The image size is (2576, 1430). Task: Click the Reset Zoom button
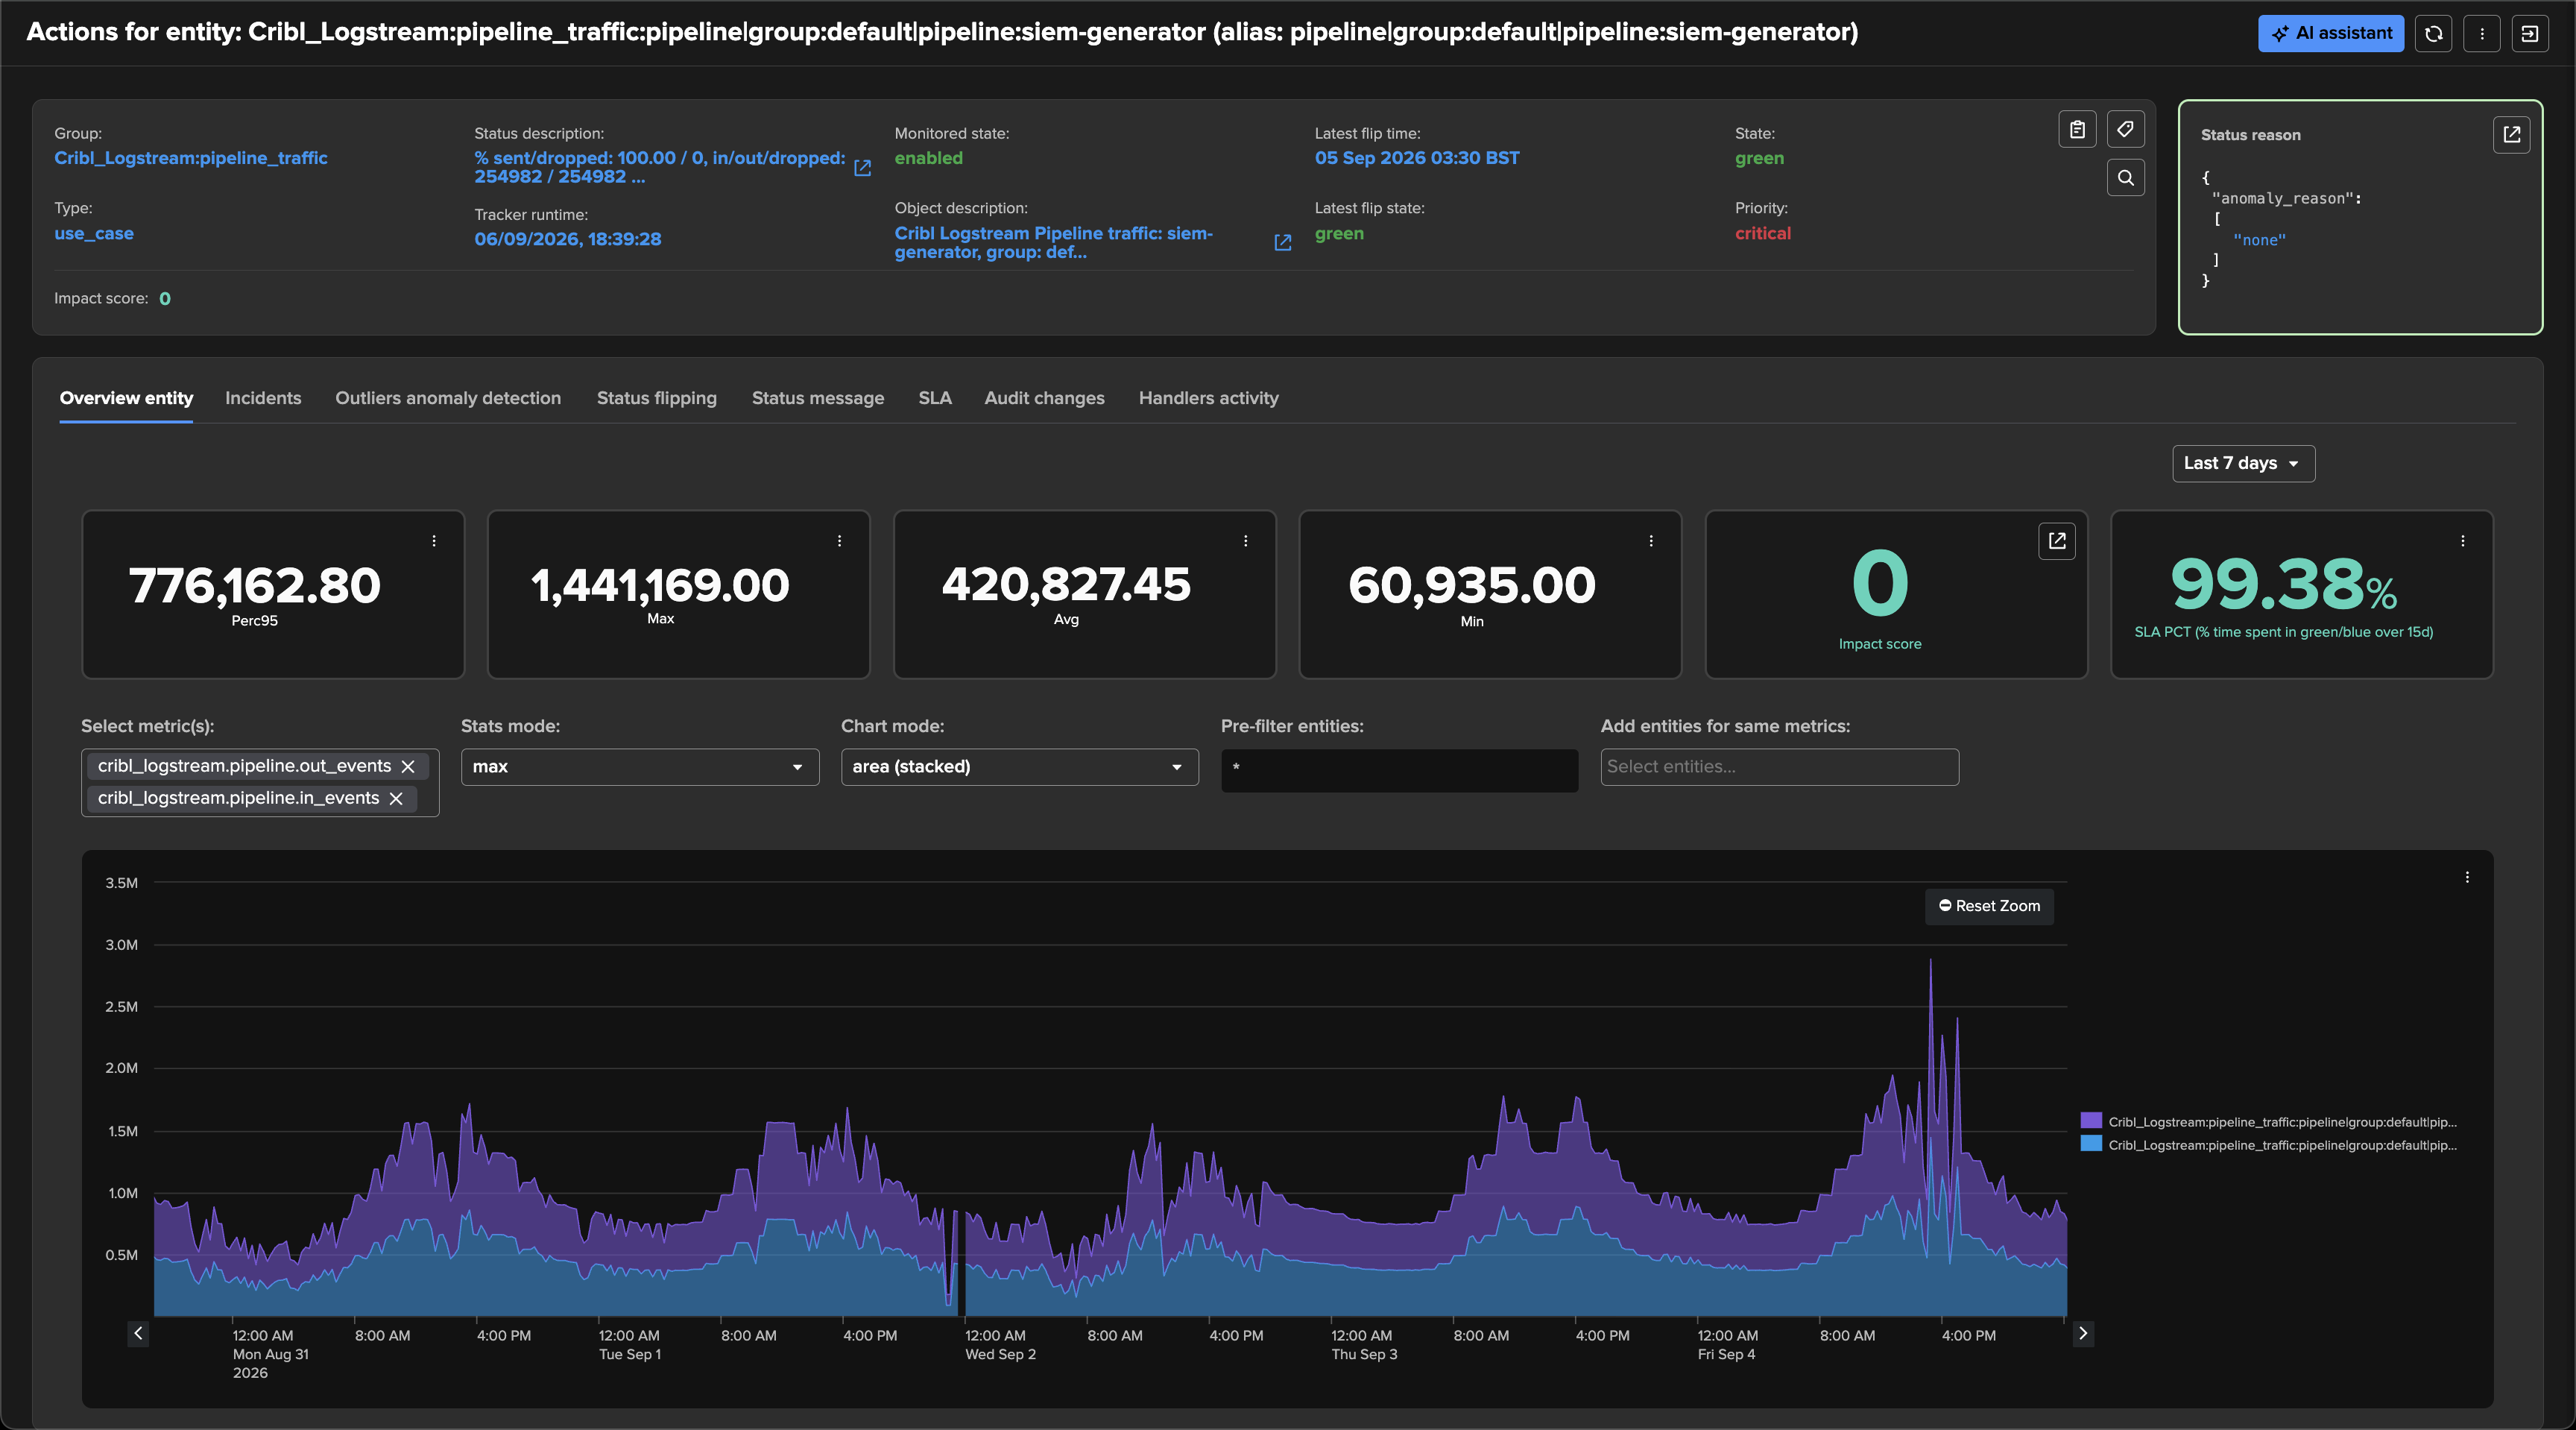(x=1989, y=906)
